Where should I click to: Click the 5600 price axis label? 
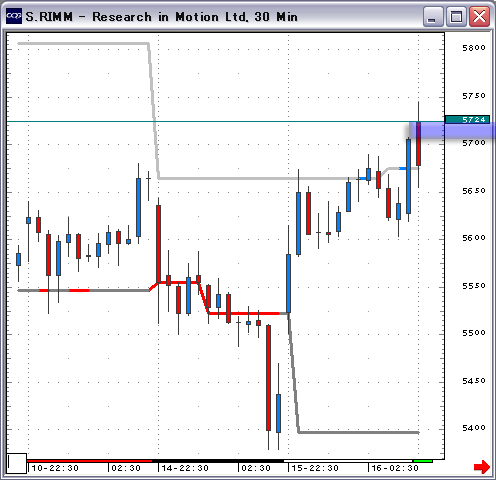pos(474,238)
